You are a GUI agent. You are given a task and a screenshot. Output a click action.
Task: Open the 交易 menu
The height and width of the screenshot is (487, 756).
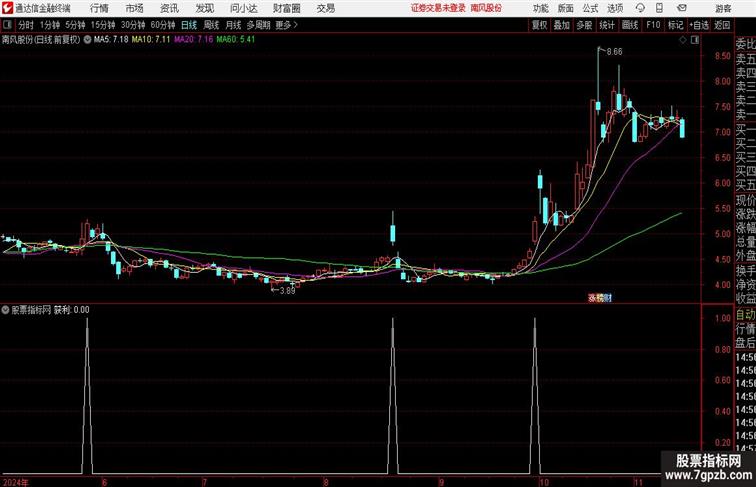click(x=325, y=8)
